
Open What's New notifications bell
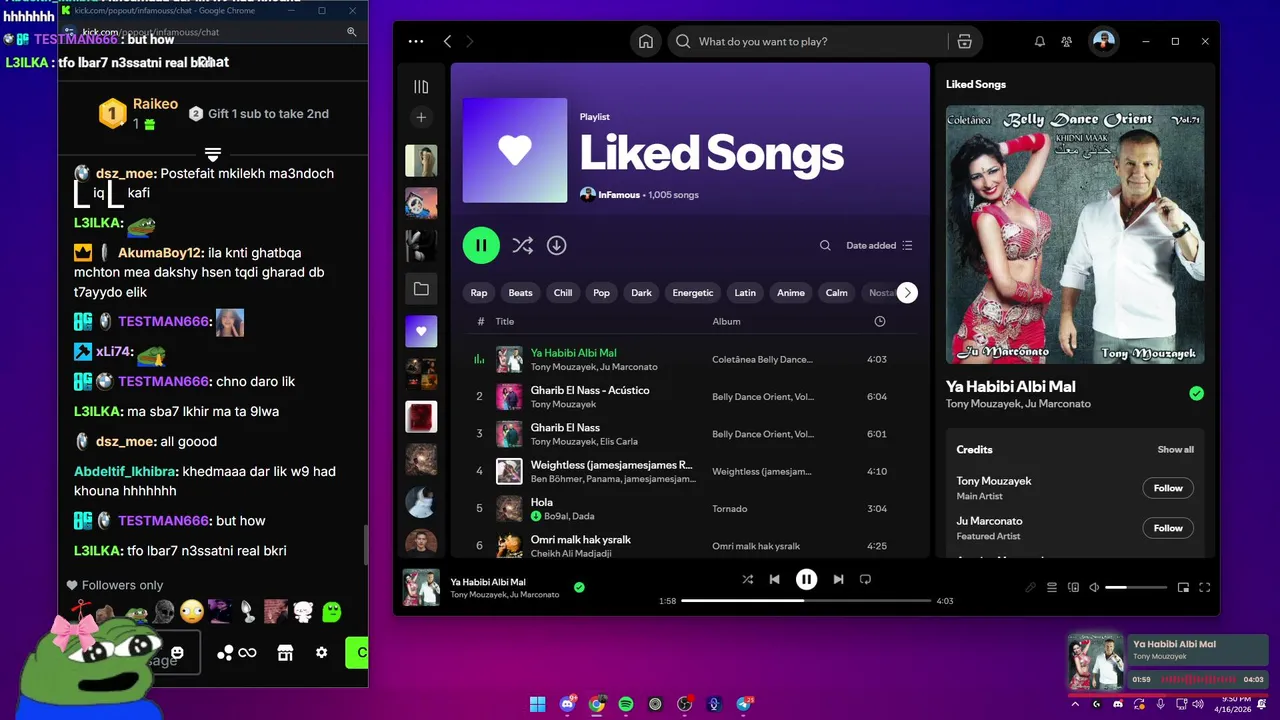pos(1039,42)
